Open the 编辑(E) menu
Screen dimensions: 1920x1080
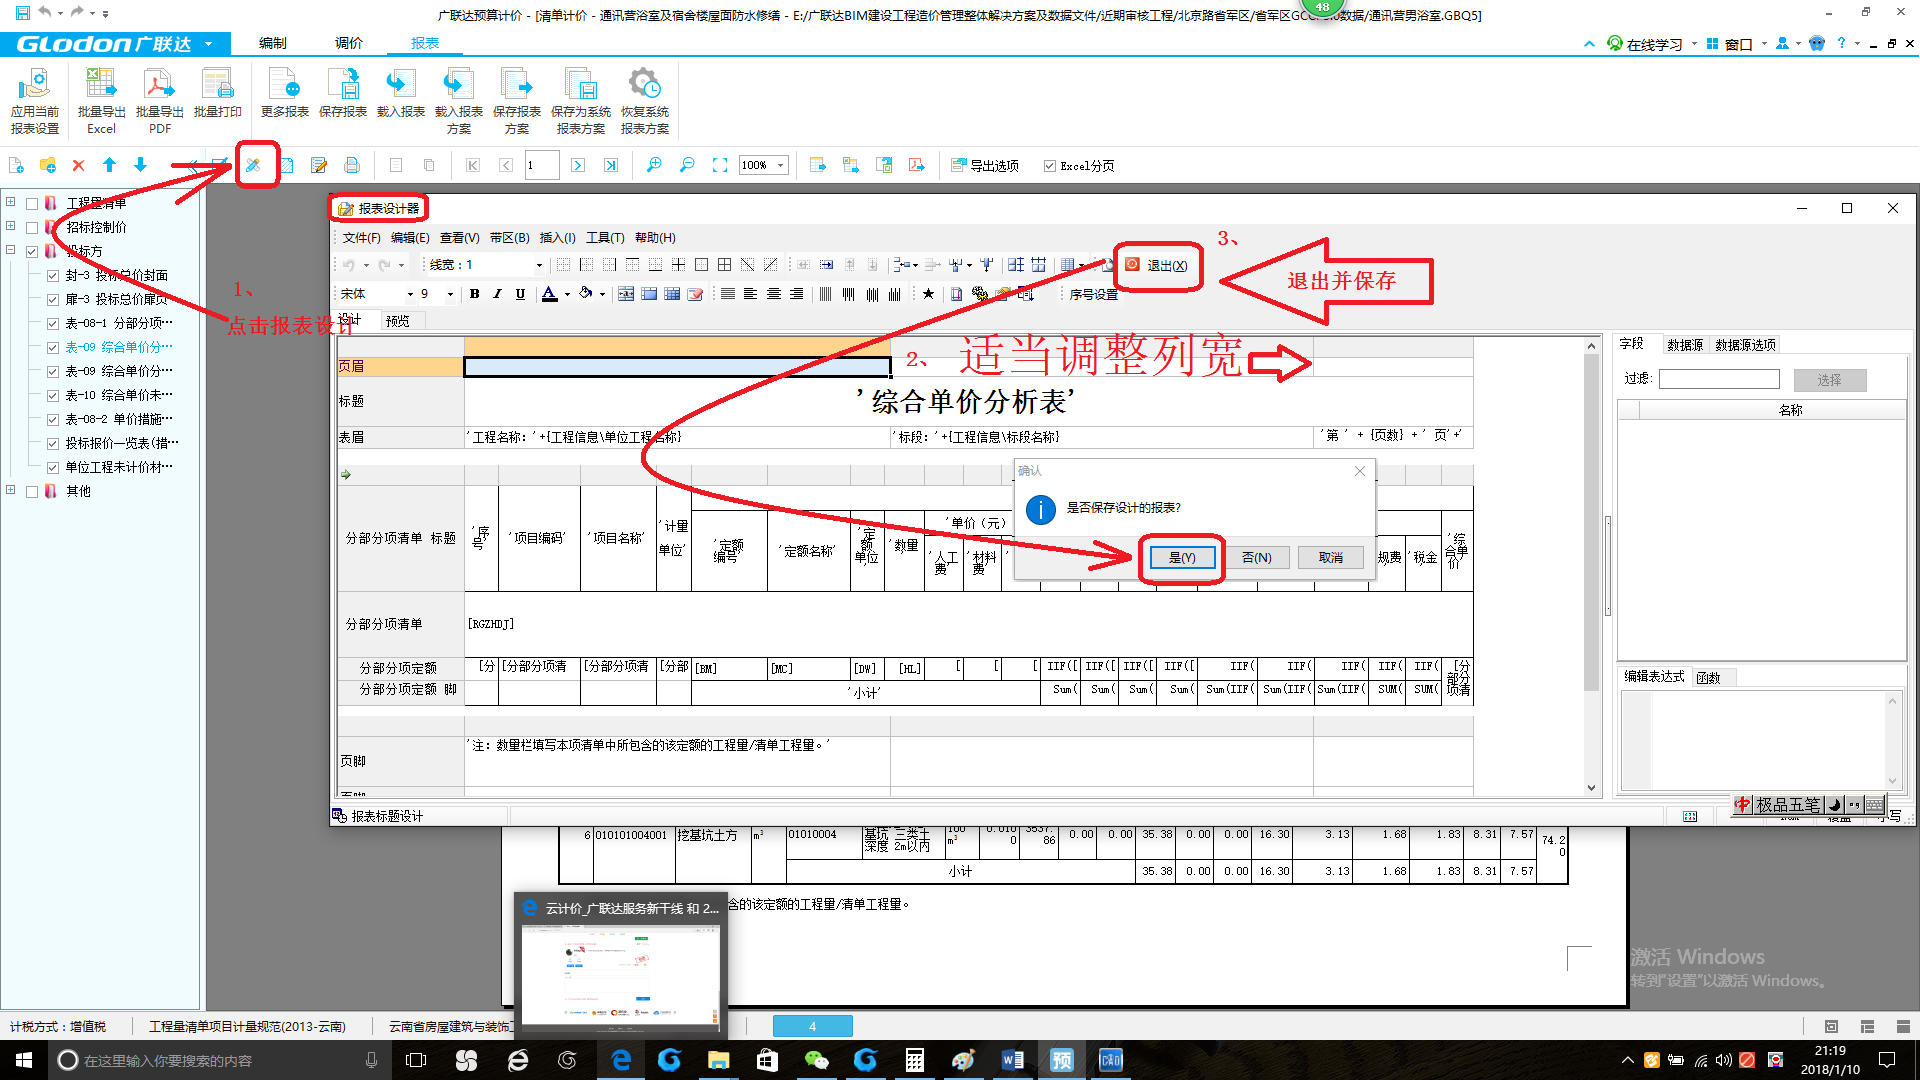click(x=410, y=238)
